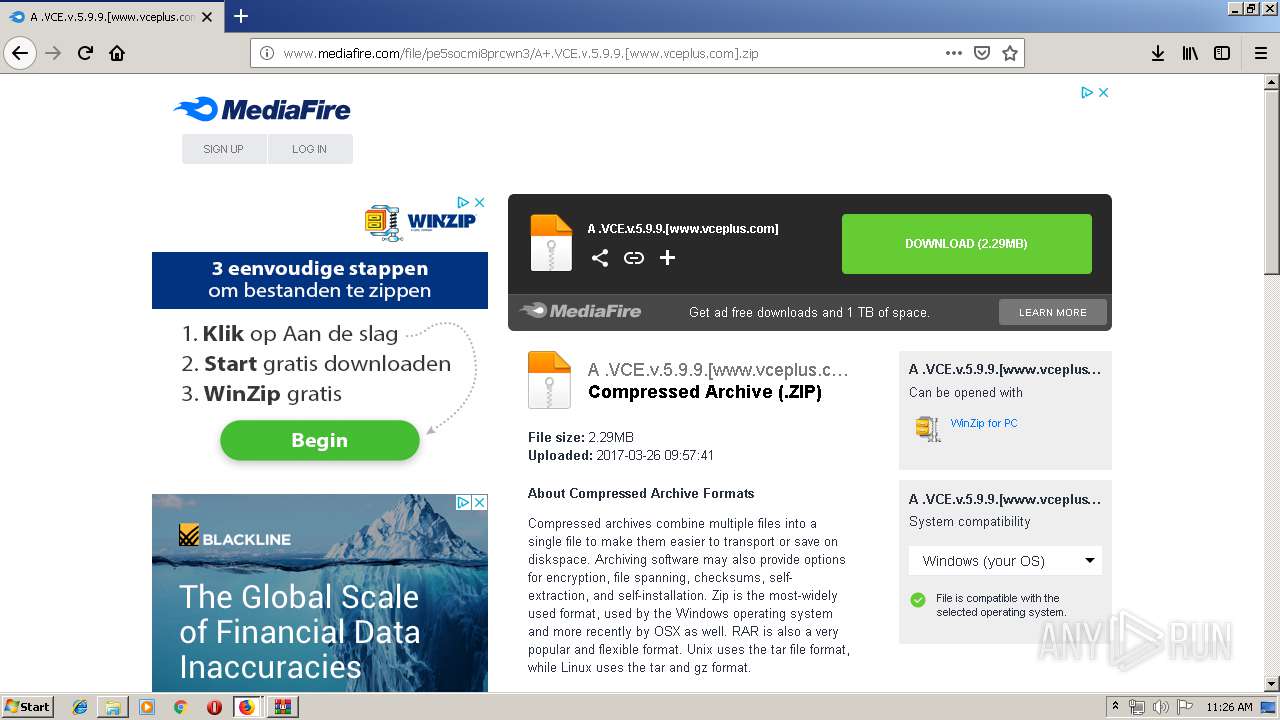
Task: Click the green Begin button in WinZip ad
Action: click(320, 440)
